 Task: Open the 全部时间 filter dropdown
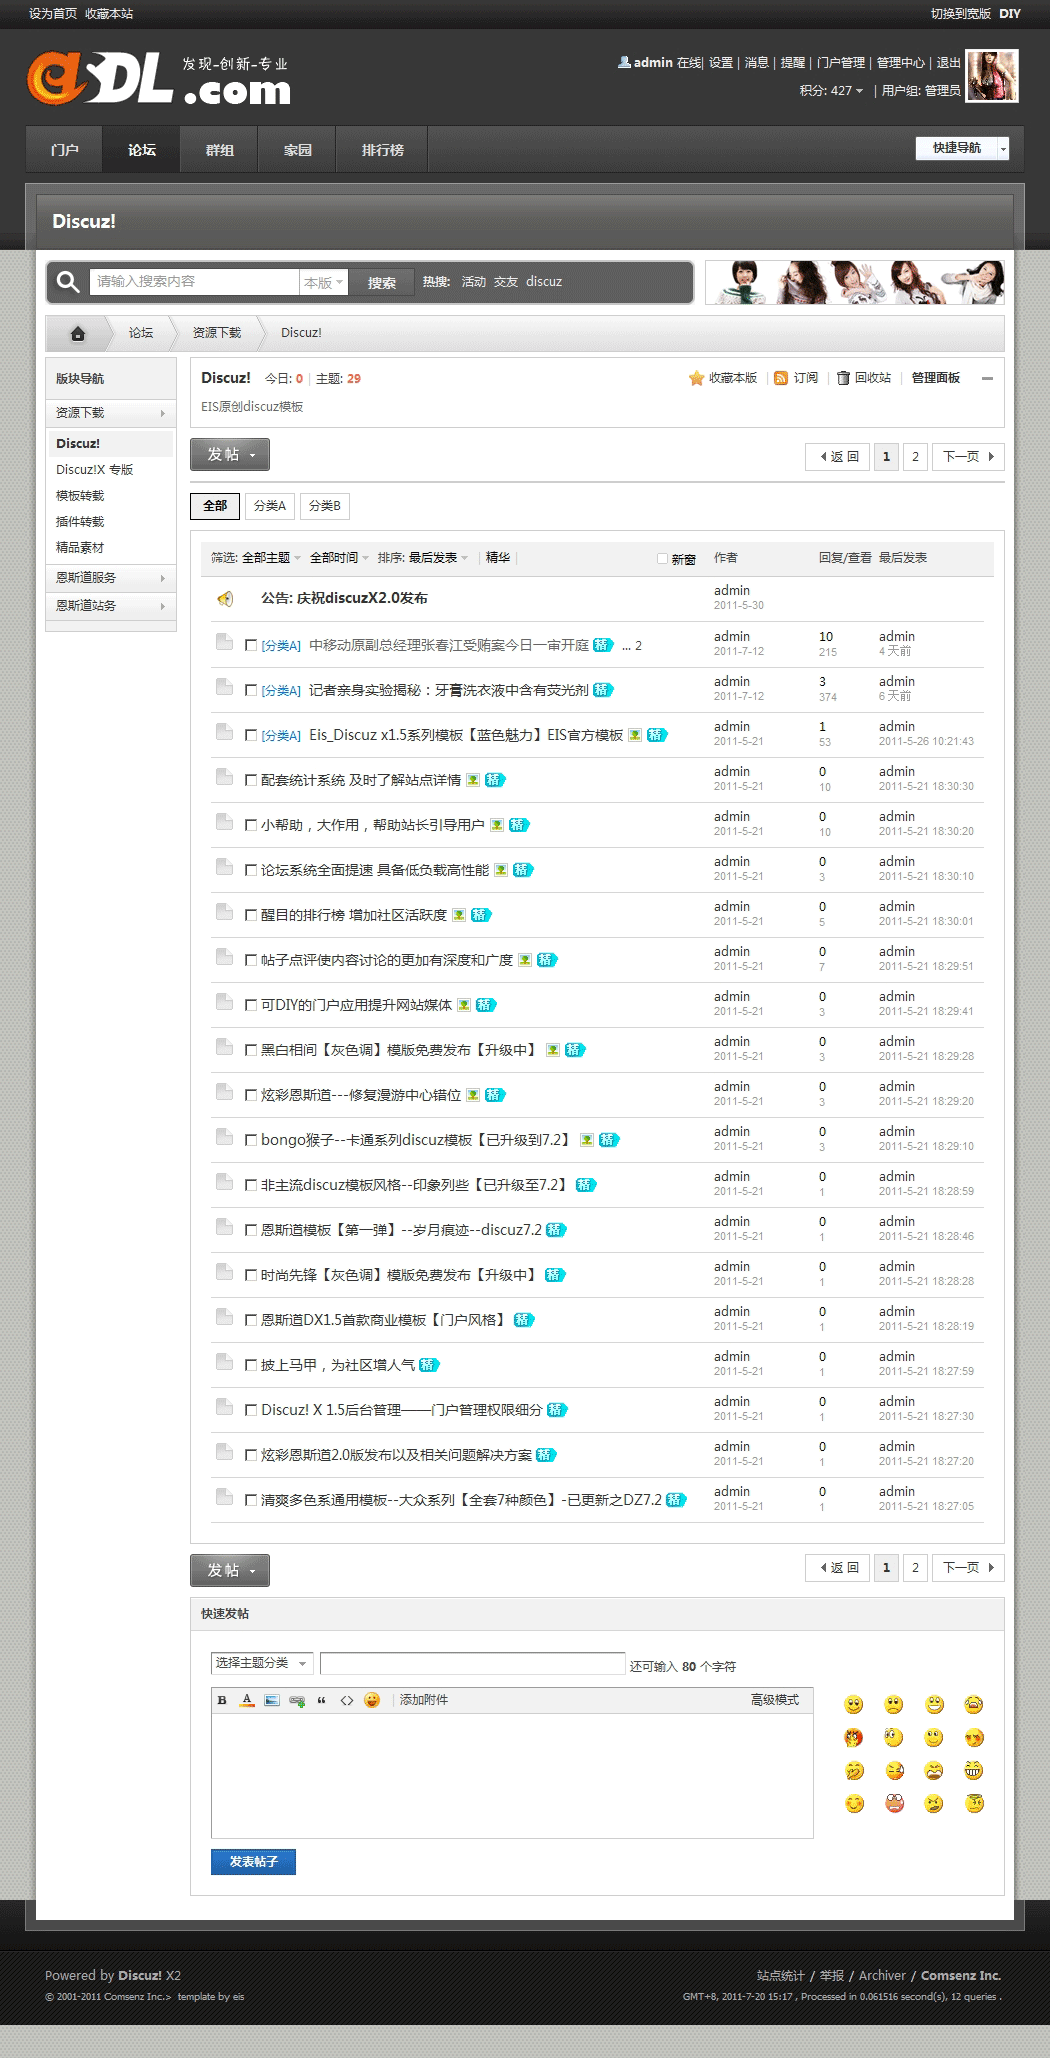339,558
